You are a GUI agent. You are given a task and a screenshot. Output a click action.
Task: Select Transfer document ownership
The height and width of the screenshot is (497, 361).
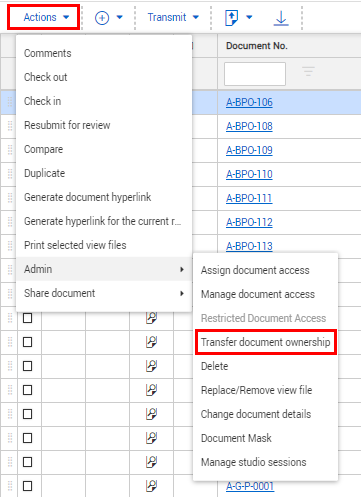coord(265,342)
